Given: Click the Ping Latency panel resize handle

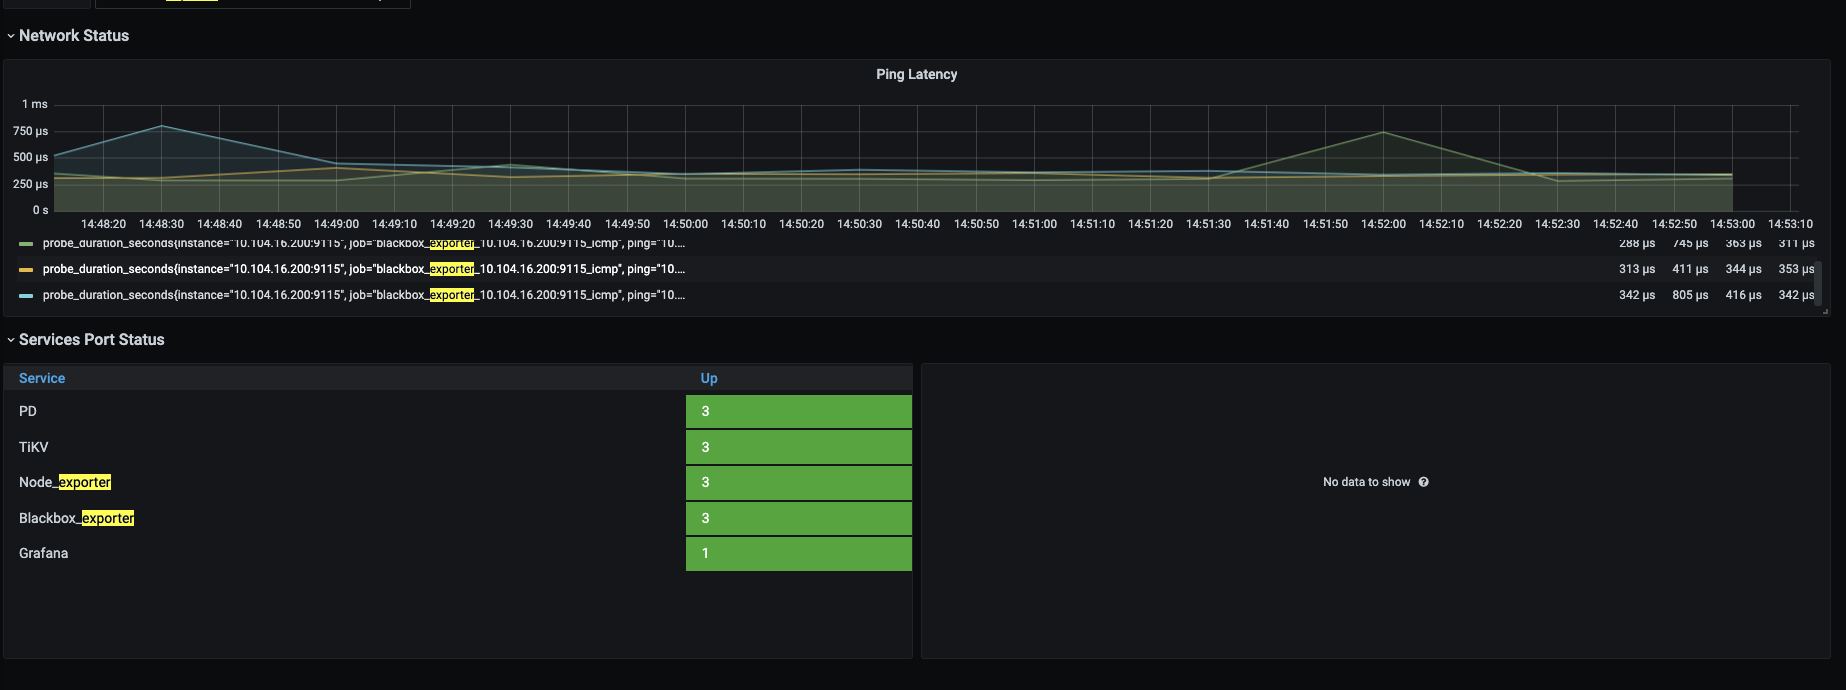Looking at the screenshot, I should pos(1825,312).
